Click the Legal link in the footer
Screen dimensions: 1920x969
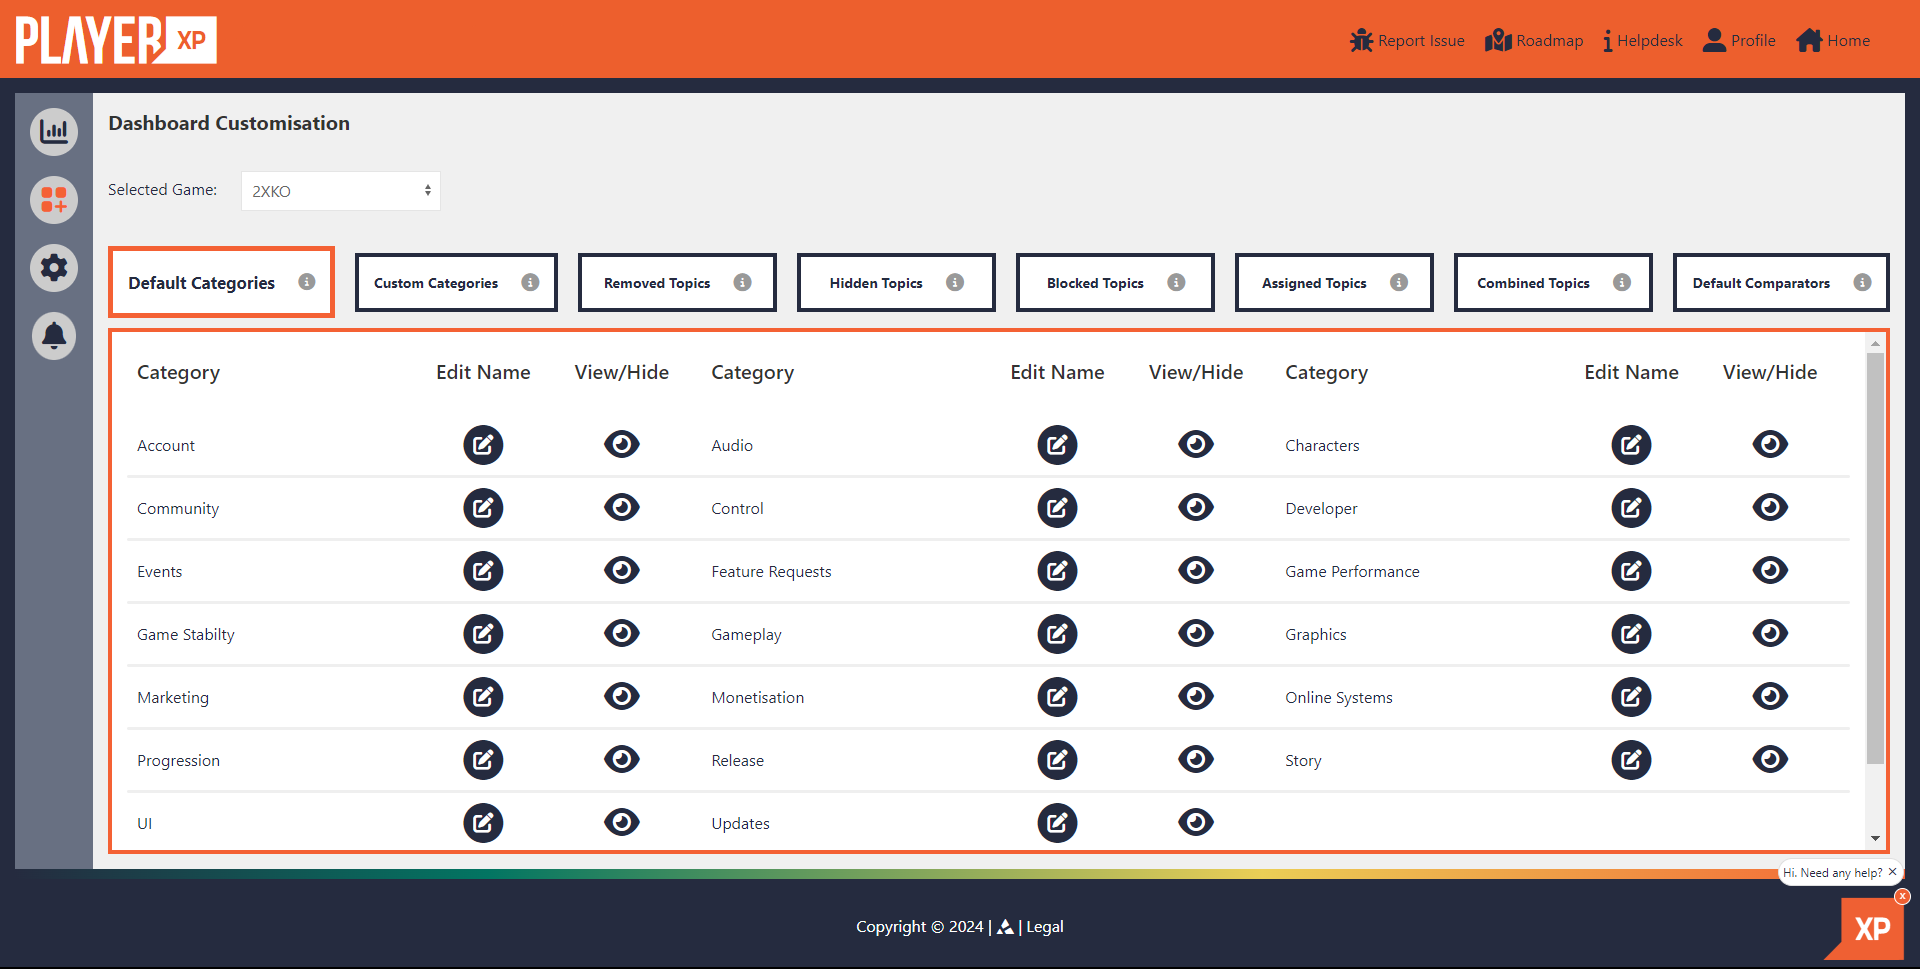(x=1044, y=926)
